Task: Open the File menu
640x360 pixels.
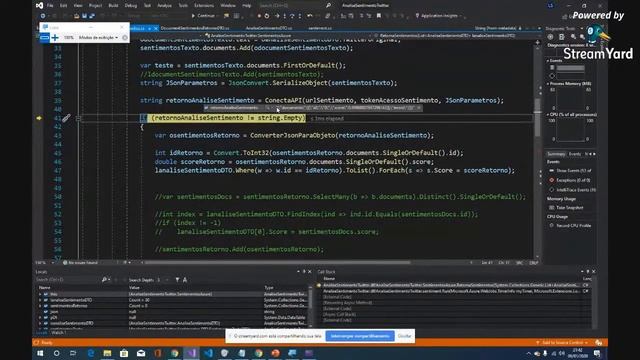Action: point(50,6)
